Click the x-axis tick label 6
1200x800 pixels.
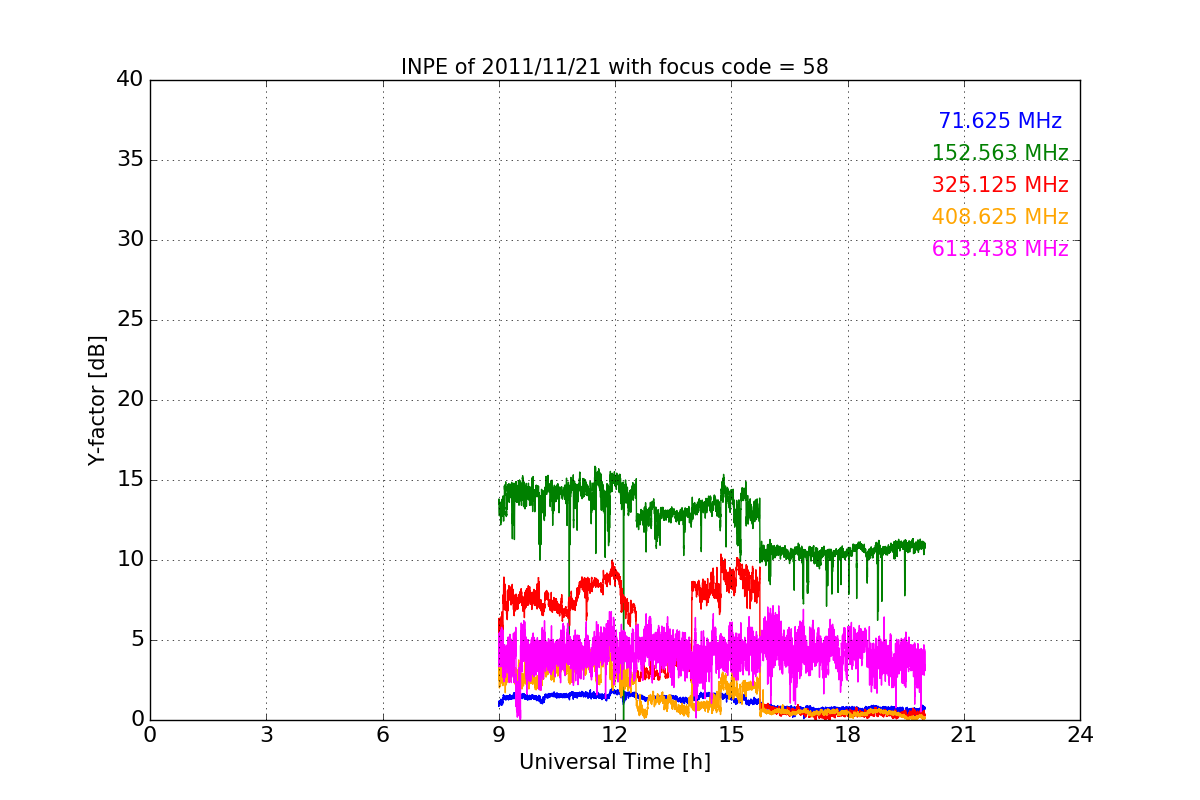click(x=382, y=735)
